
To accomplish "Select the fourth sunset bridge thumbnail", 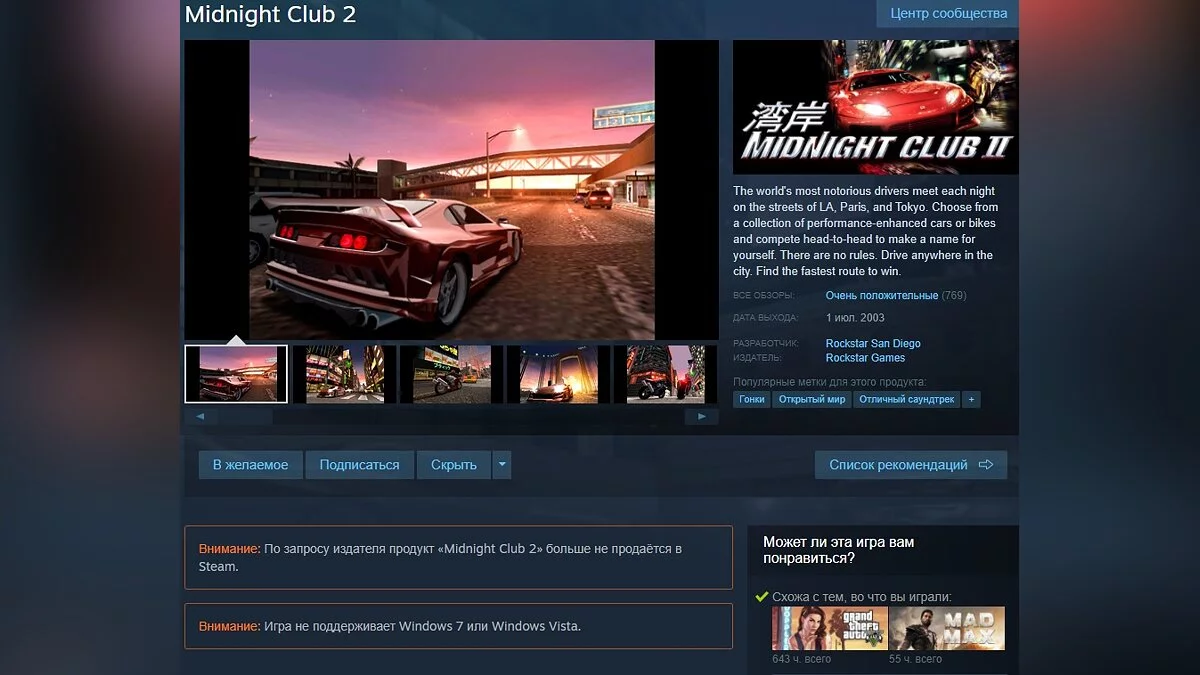I will click(558, 374).
